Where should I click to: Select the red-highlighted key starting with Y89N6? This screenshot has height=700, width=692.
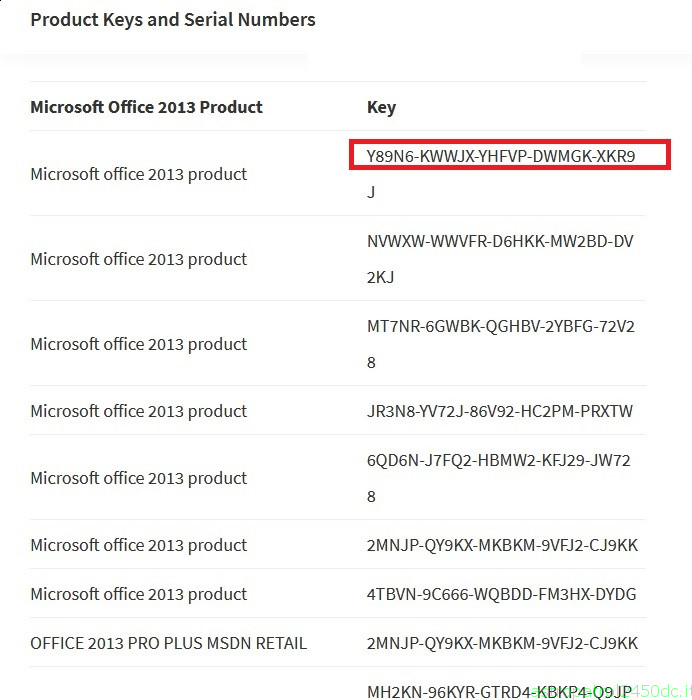pos(501,156)
